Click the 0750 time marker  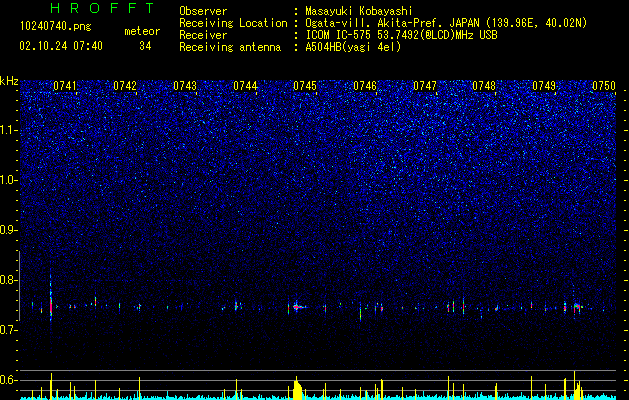coord(604,86)
